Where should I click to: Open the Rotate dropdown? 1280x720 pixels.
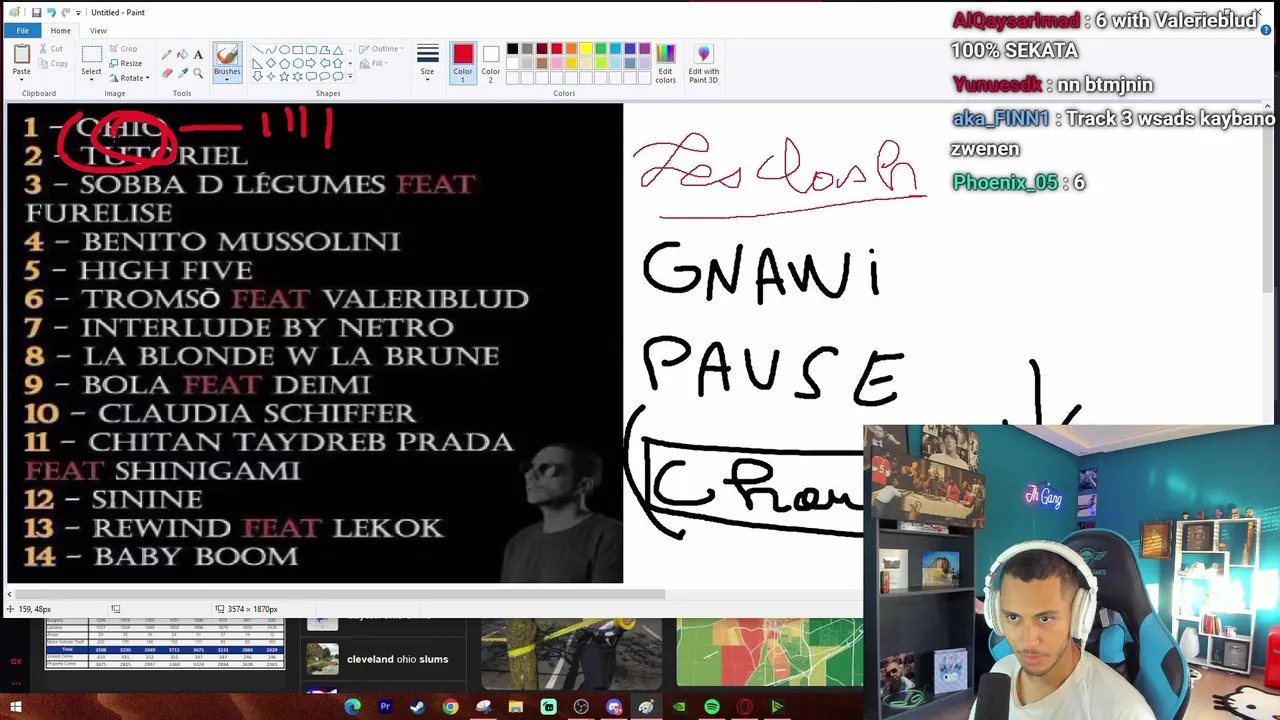pos(129,78)
